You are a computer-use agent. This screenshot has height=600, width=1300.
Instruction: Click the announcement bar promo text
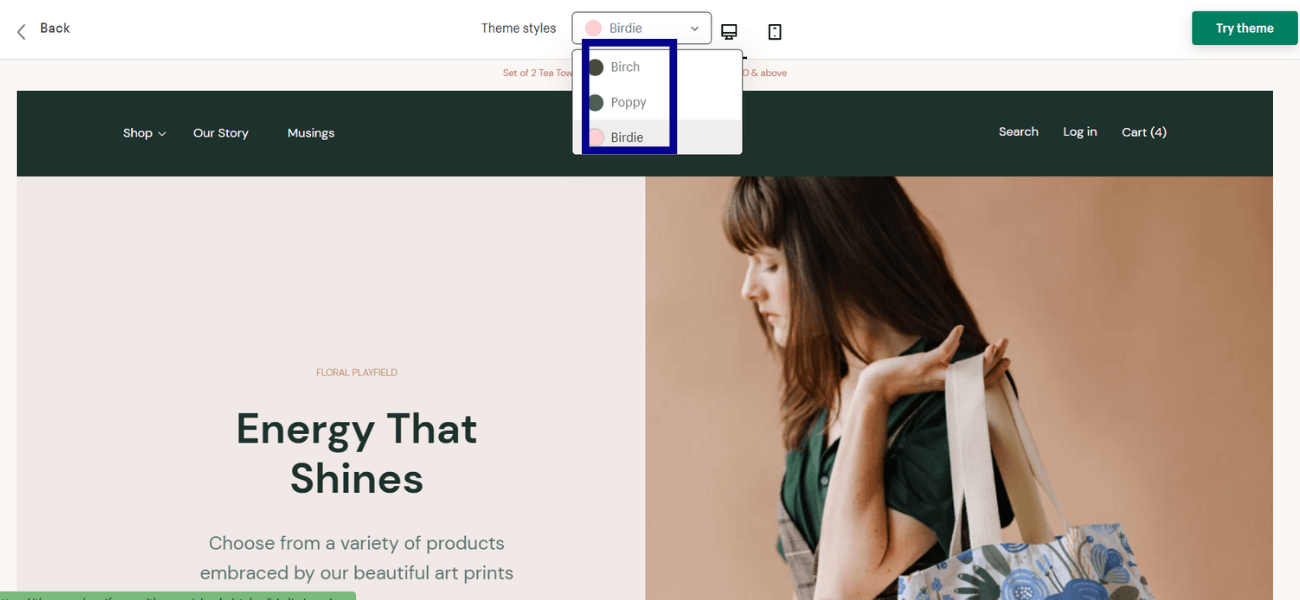645,73
